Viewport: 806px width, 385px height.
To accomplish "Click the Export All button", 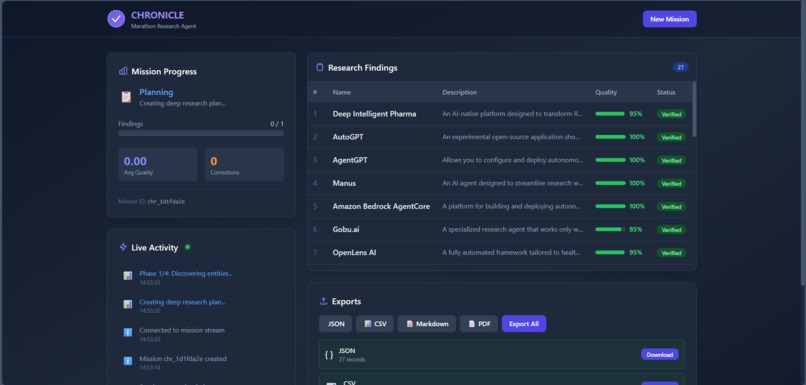I will click(x=524, y=324).
